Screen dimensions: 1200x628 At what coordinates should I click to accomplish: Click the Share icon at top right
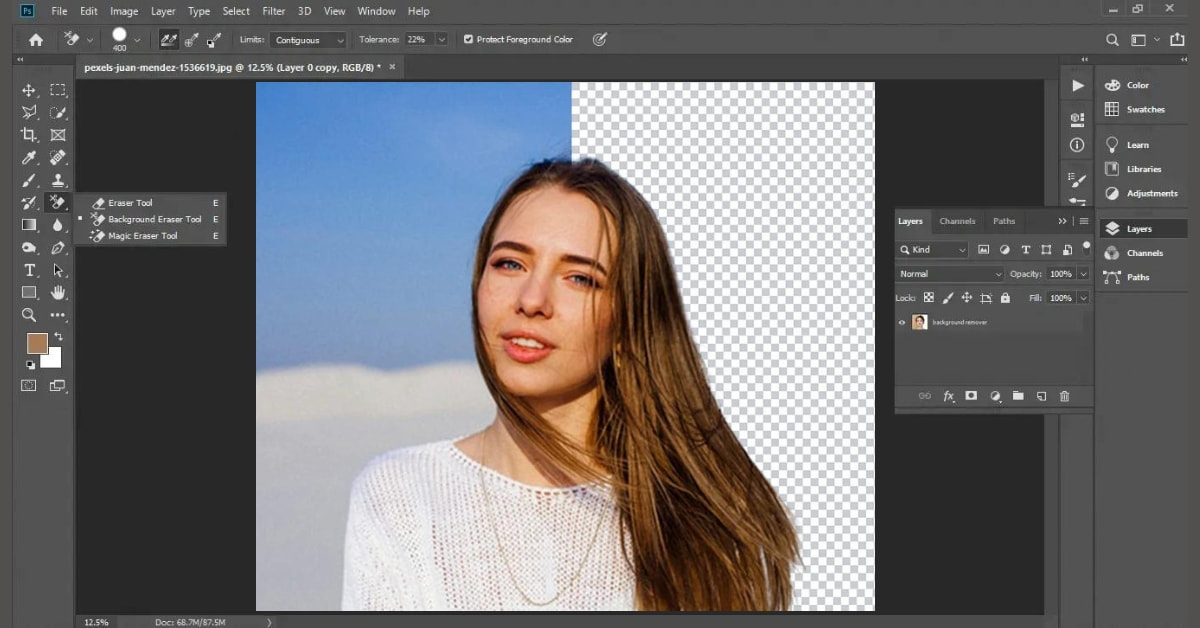pos(1178,40)
